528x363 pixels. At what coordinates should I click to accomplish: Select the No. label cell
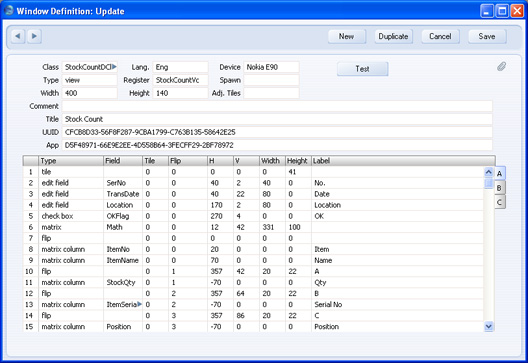tap(398, 183)
